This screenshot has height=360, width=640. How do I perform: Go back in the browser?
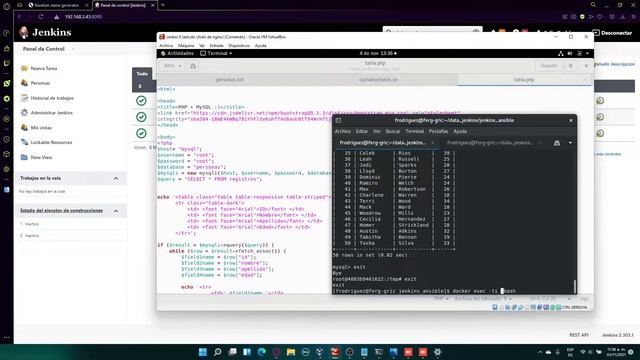(x=19, y=17)
